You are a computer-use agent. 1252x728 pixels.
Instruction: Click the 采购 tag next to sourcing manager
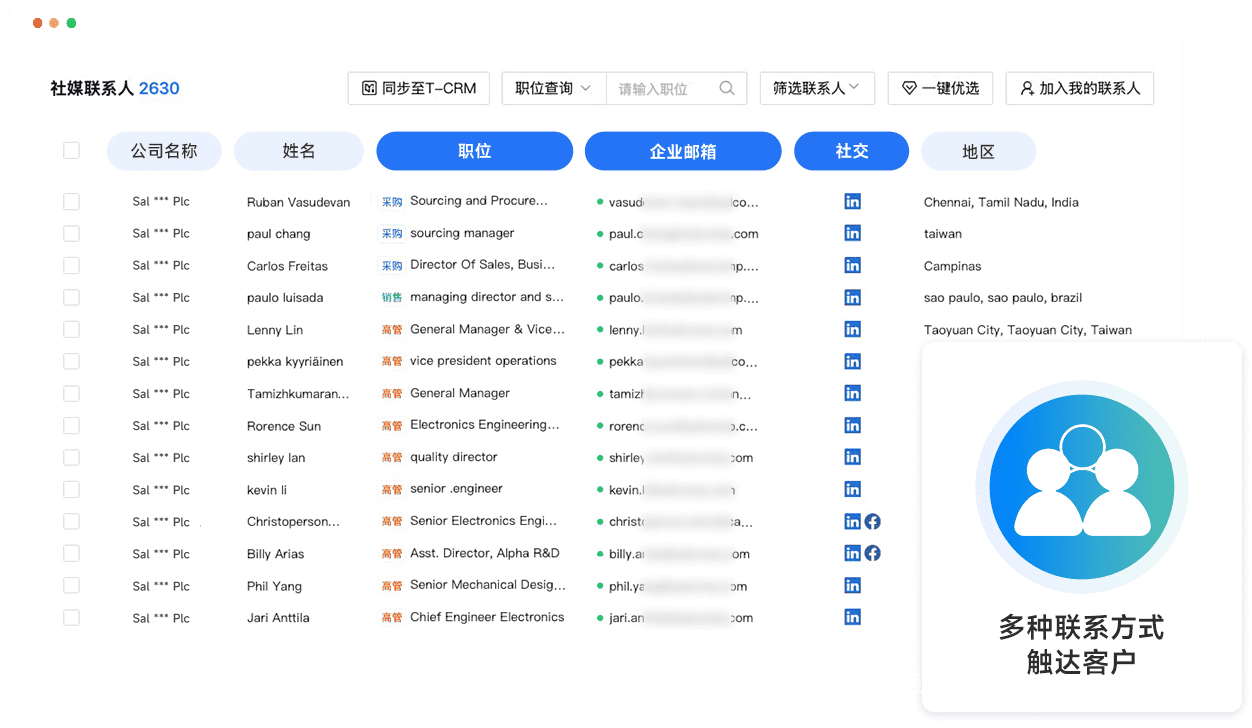391,233
